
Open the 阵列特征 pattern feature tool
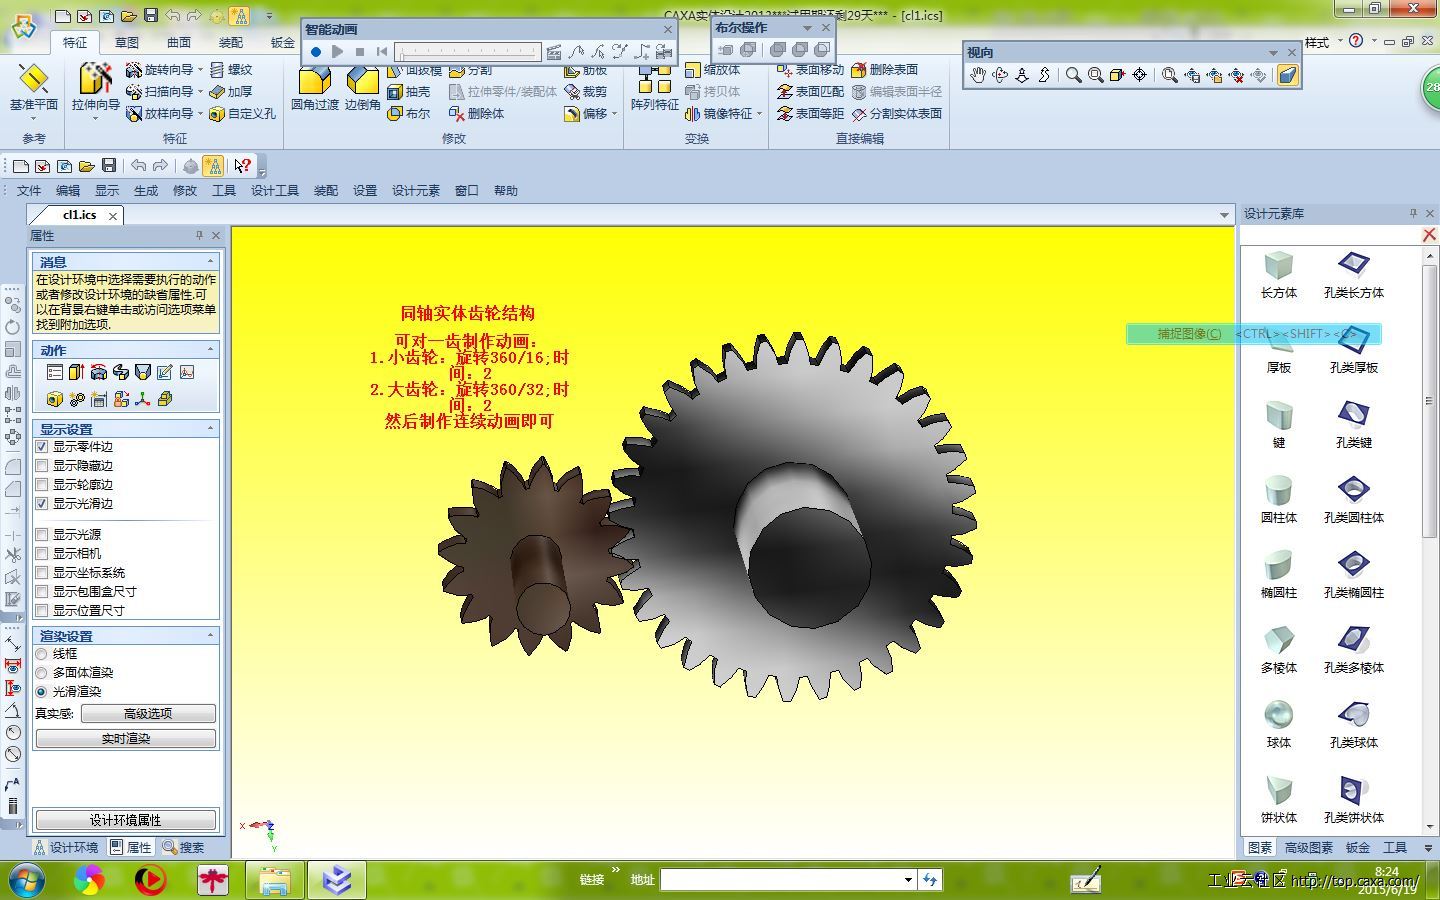point(655,87)
